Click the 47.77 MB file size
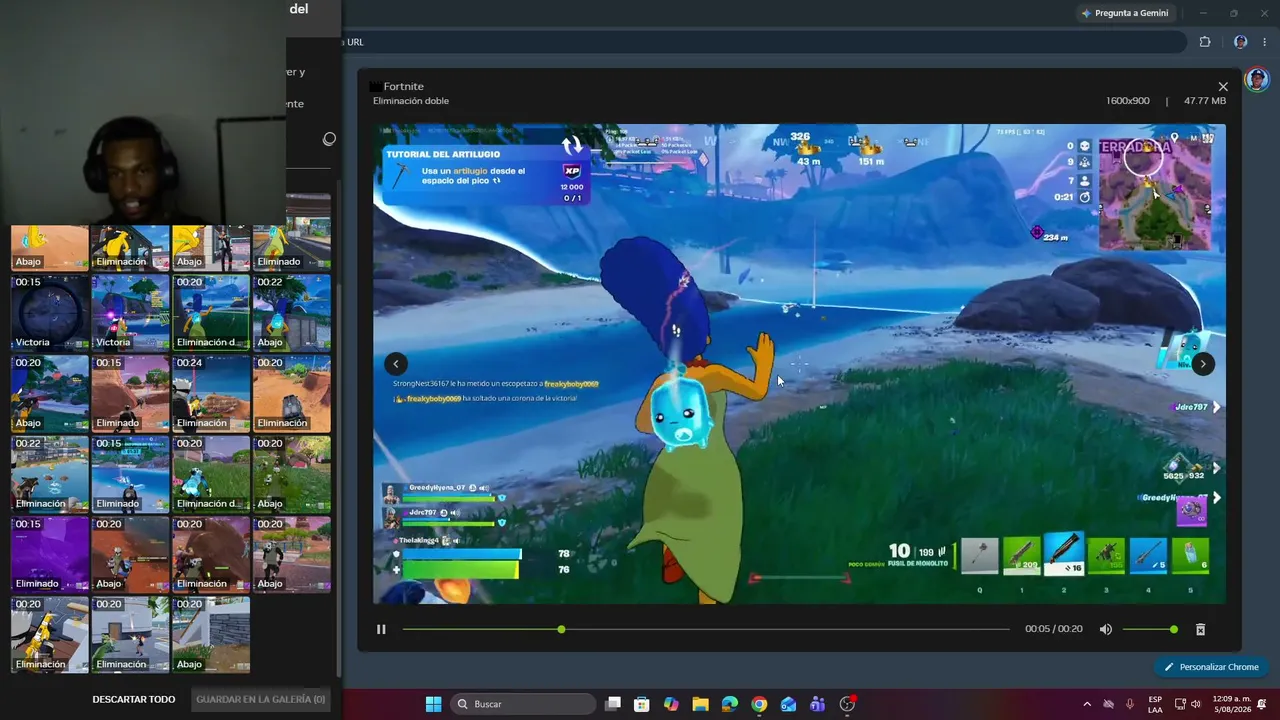 [x=1205, y=101]
